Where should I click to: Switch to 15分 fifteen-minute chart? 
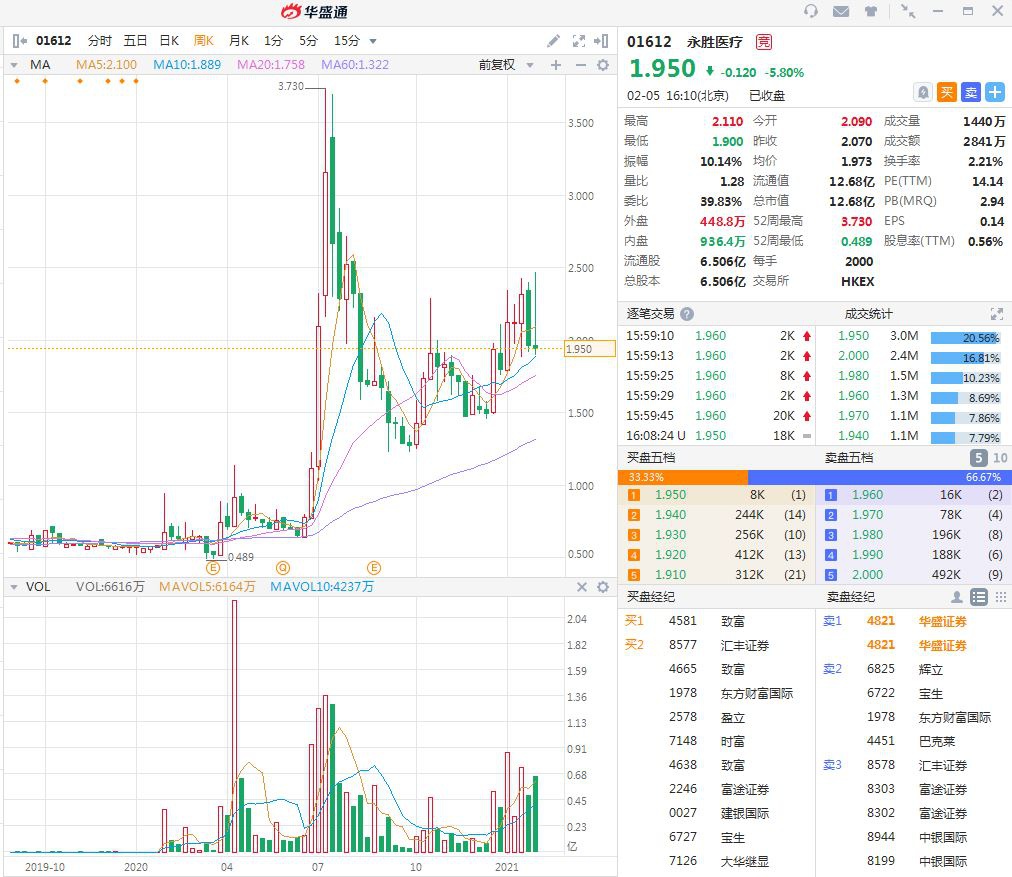tap(347, 41)
